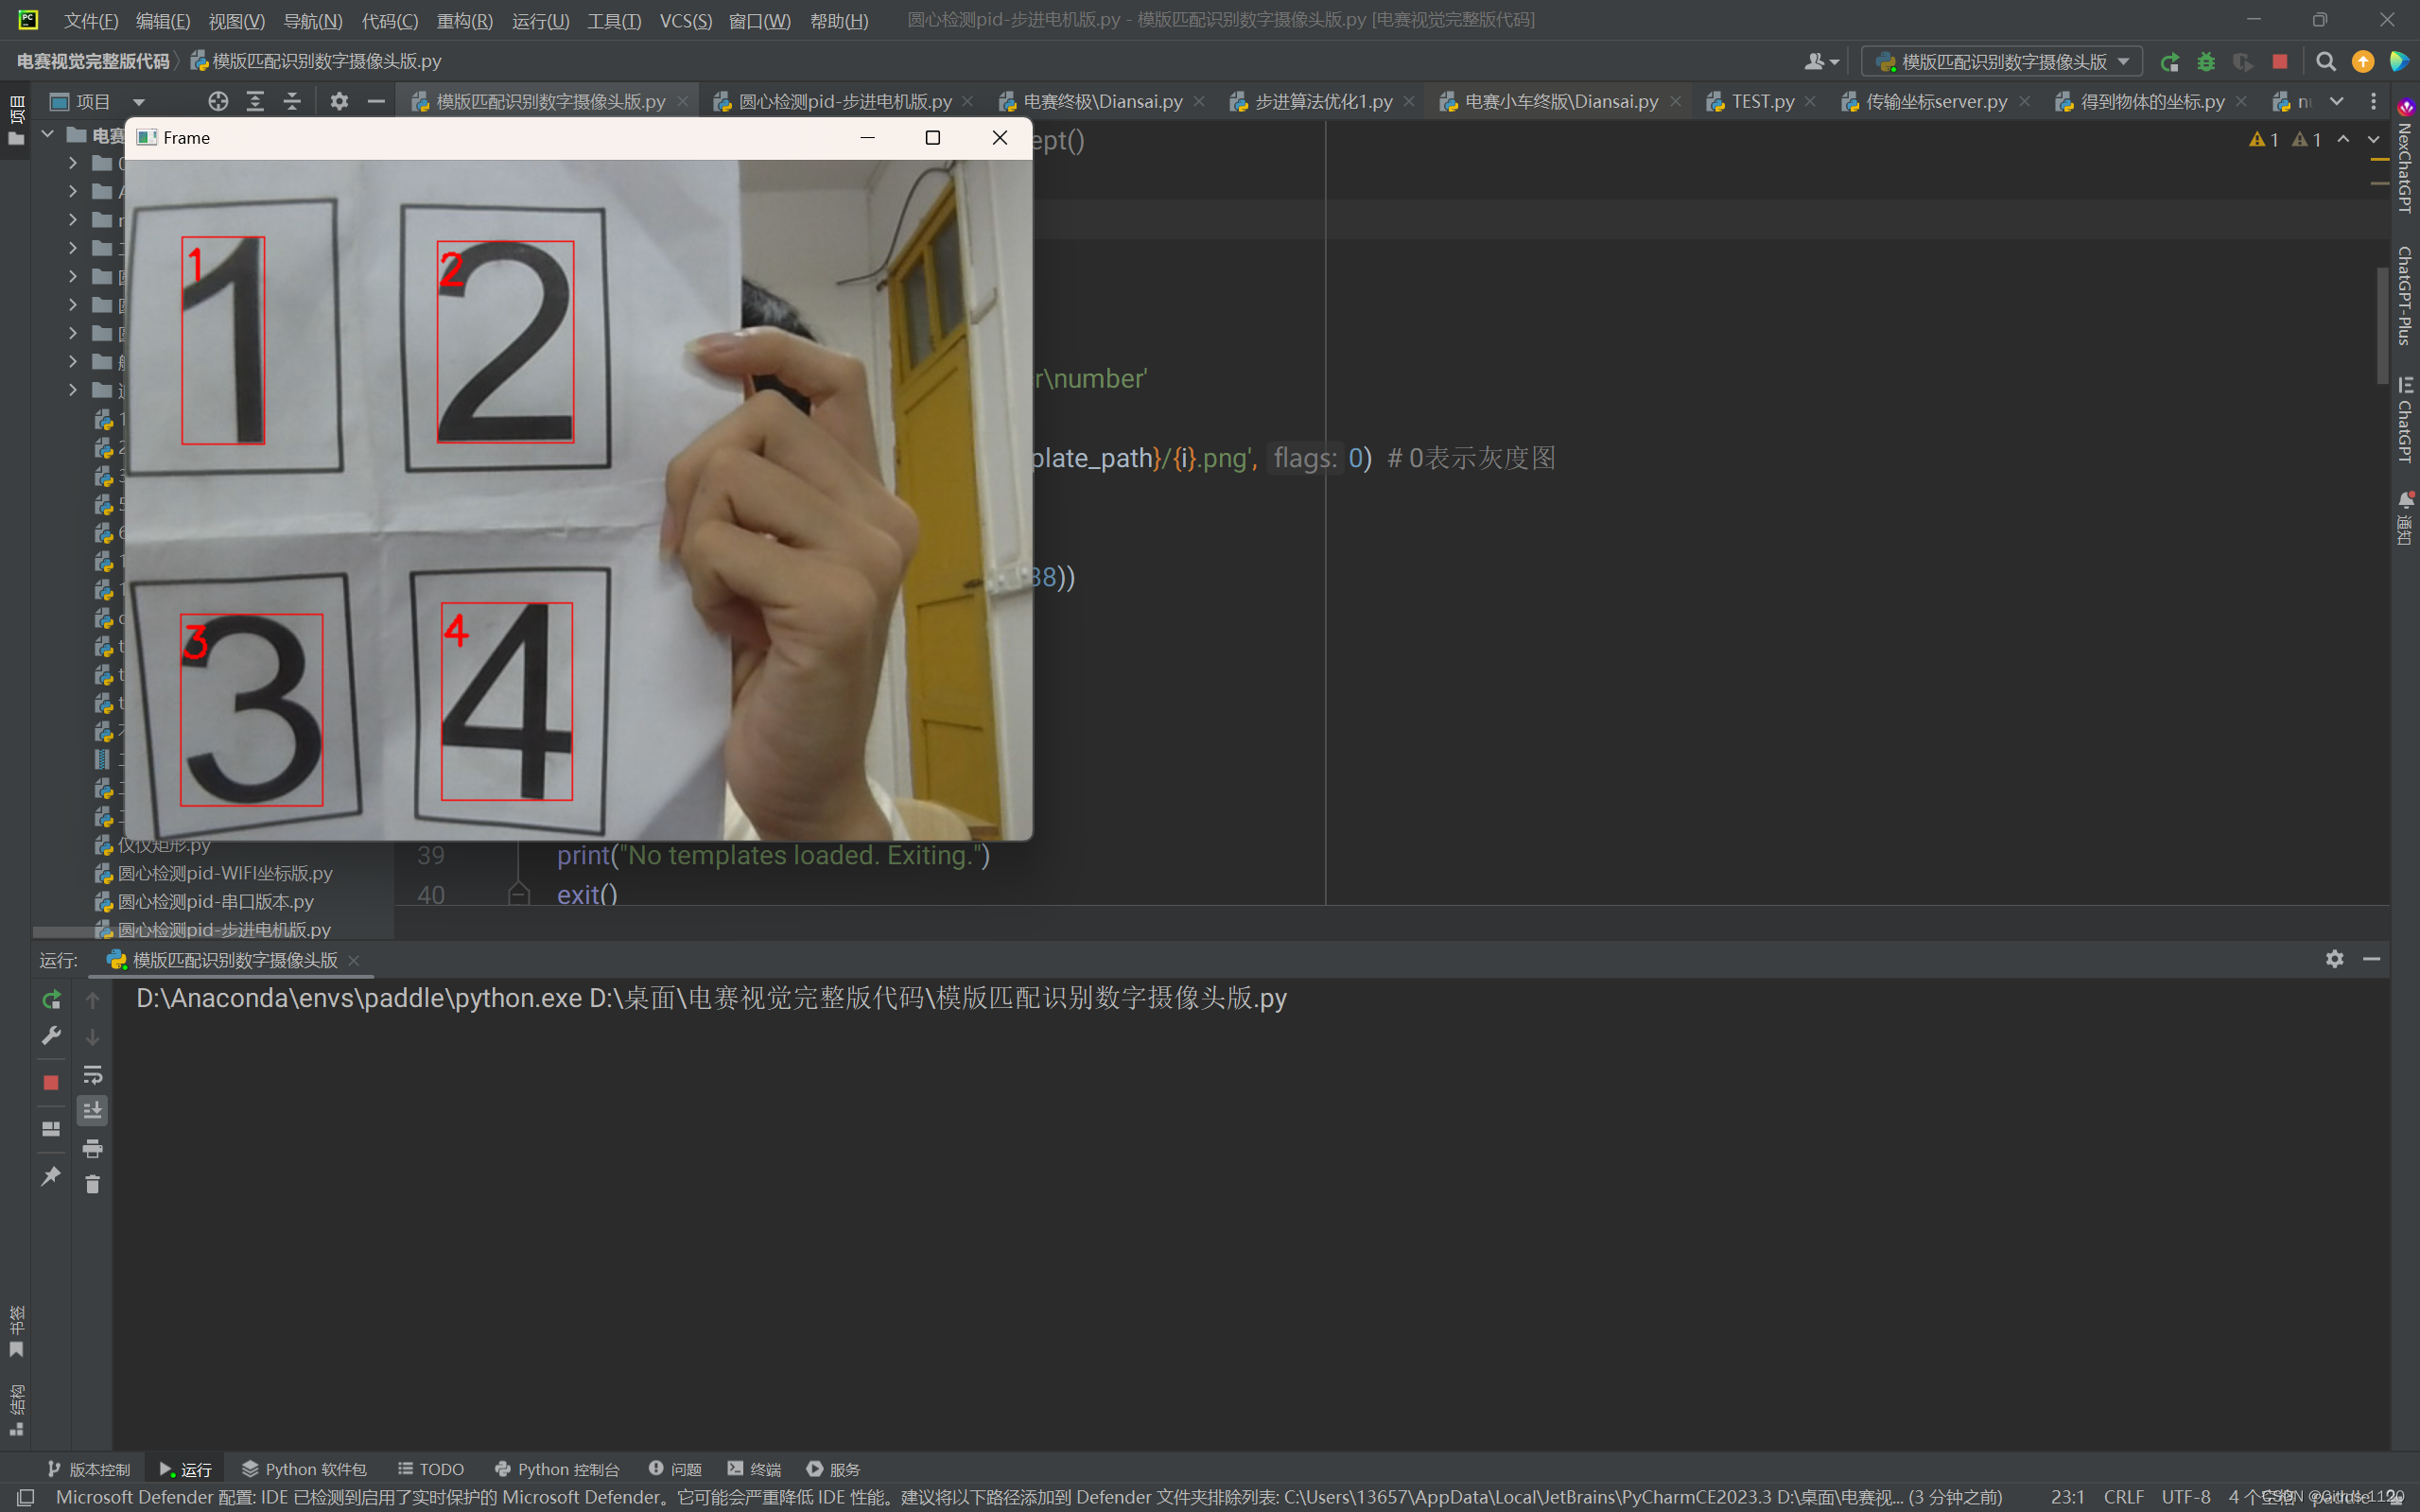Pin the run tab with the pin icon

[x=51, y=1175]
